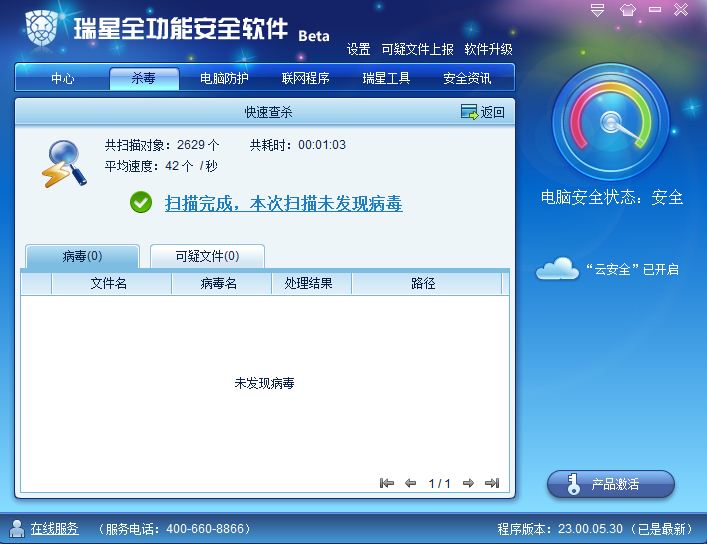Select the 可疑文件(0) results tab
This screenshot has width=707, height=544.
[x=207, y=256]
